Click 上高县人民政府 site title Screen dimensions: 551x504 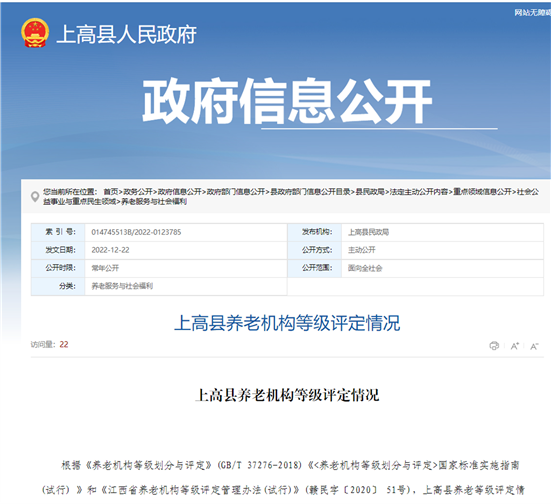tap(126, 34)
